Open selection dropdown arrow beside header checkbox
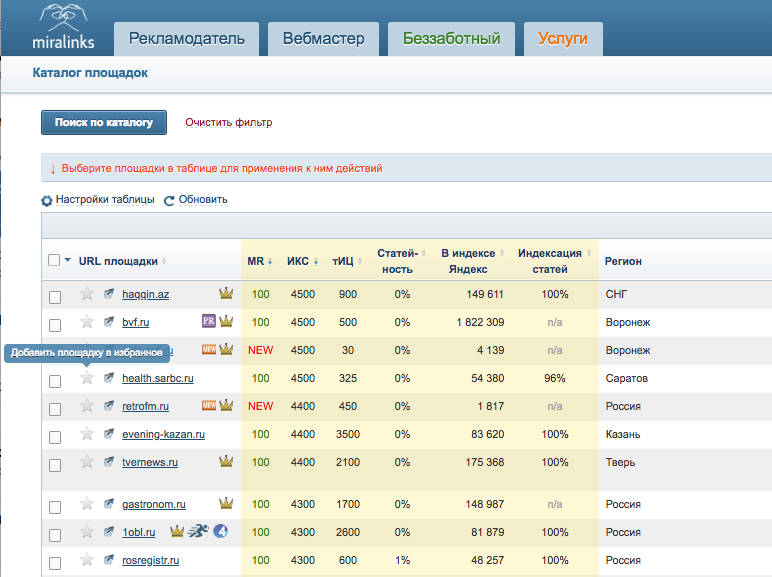 (x=67, y=260)
